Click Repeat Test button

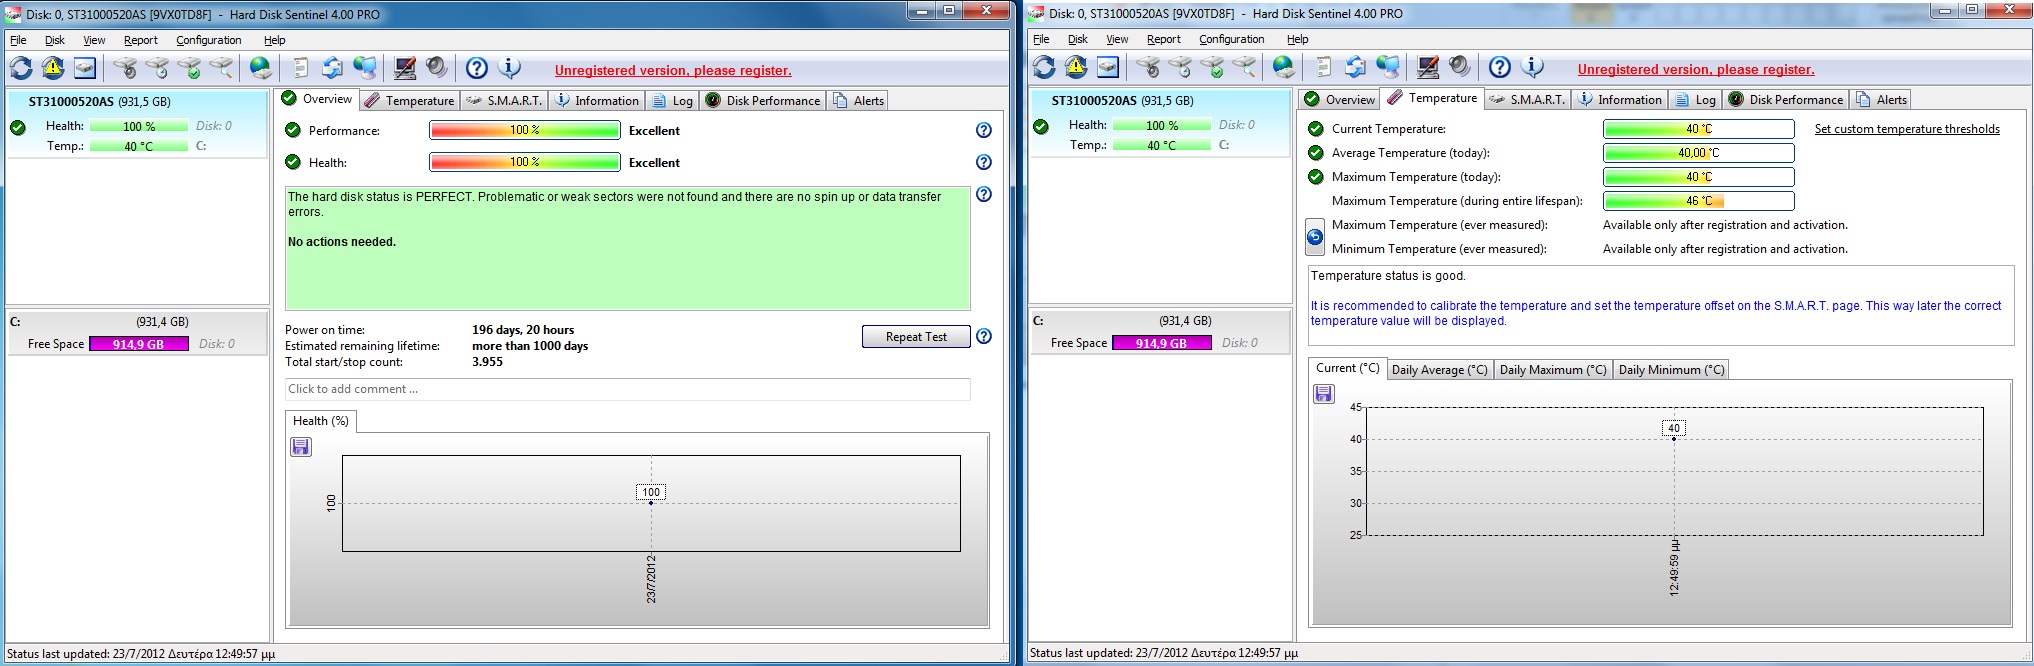click(x=916, y=337)
